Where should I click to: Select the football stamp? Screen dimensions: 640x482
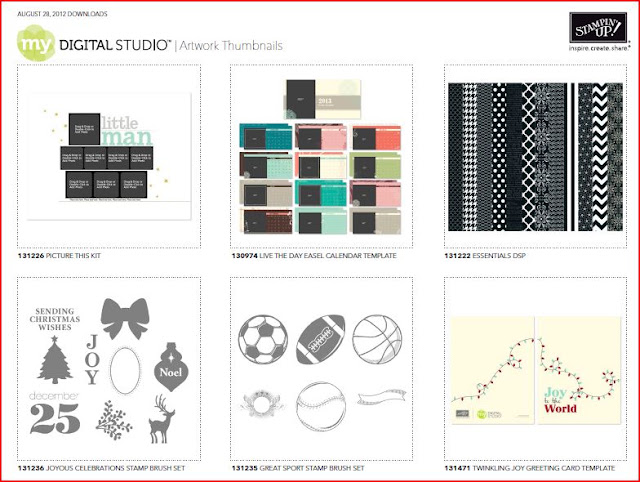tap(320, 339)
